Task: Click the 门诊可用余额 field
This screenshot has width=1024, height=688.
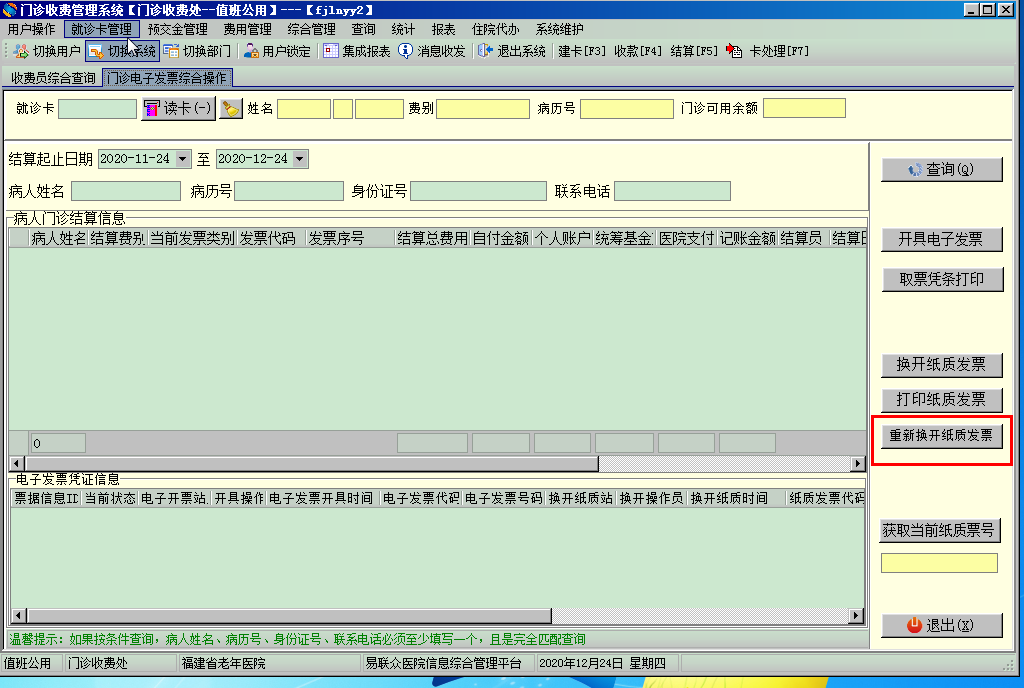Action: 805,108
